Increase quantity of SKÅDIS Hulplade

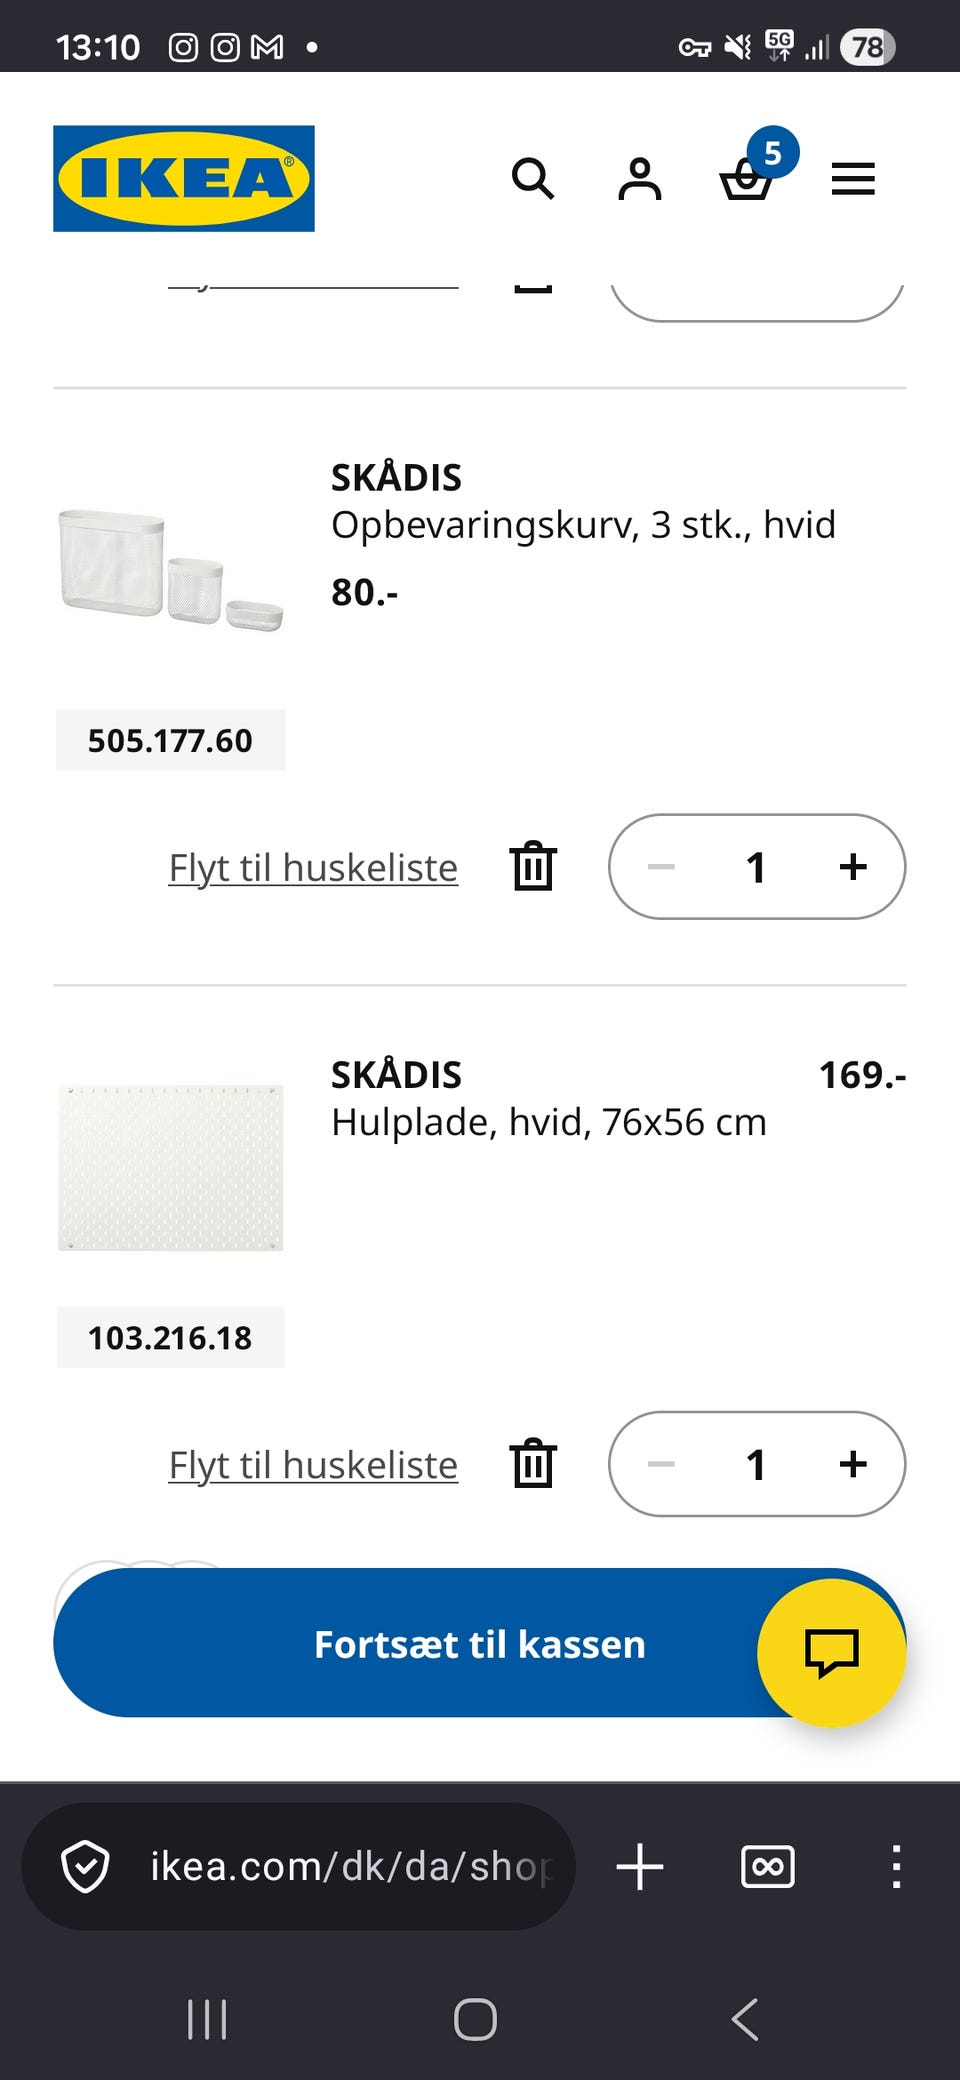pos(853,1464)
